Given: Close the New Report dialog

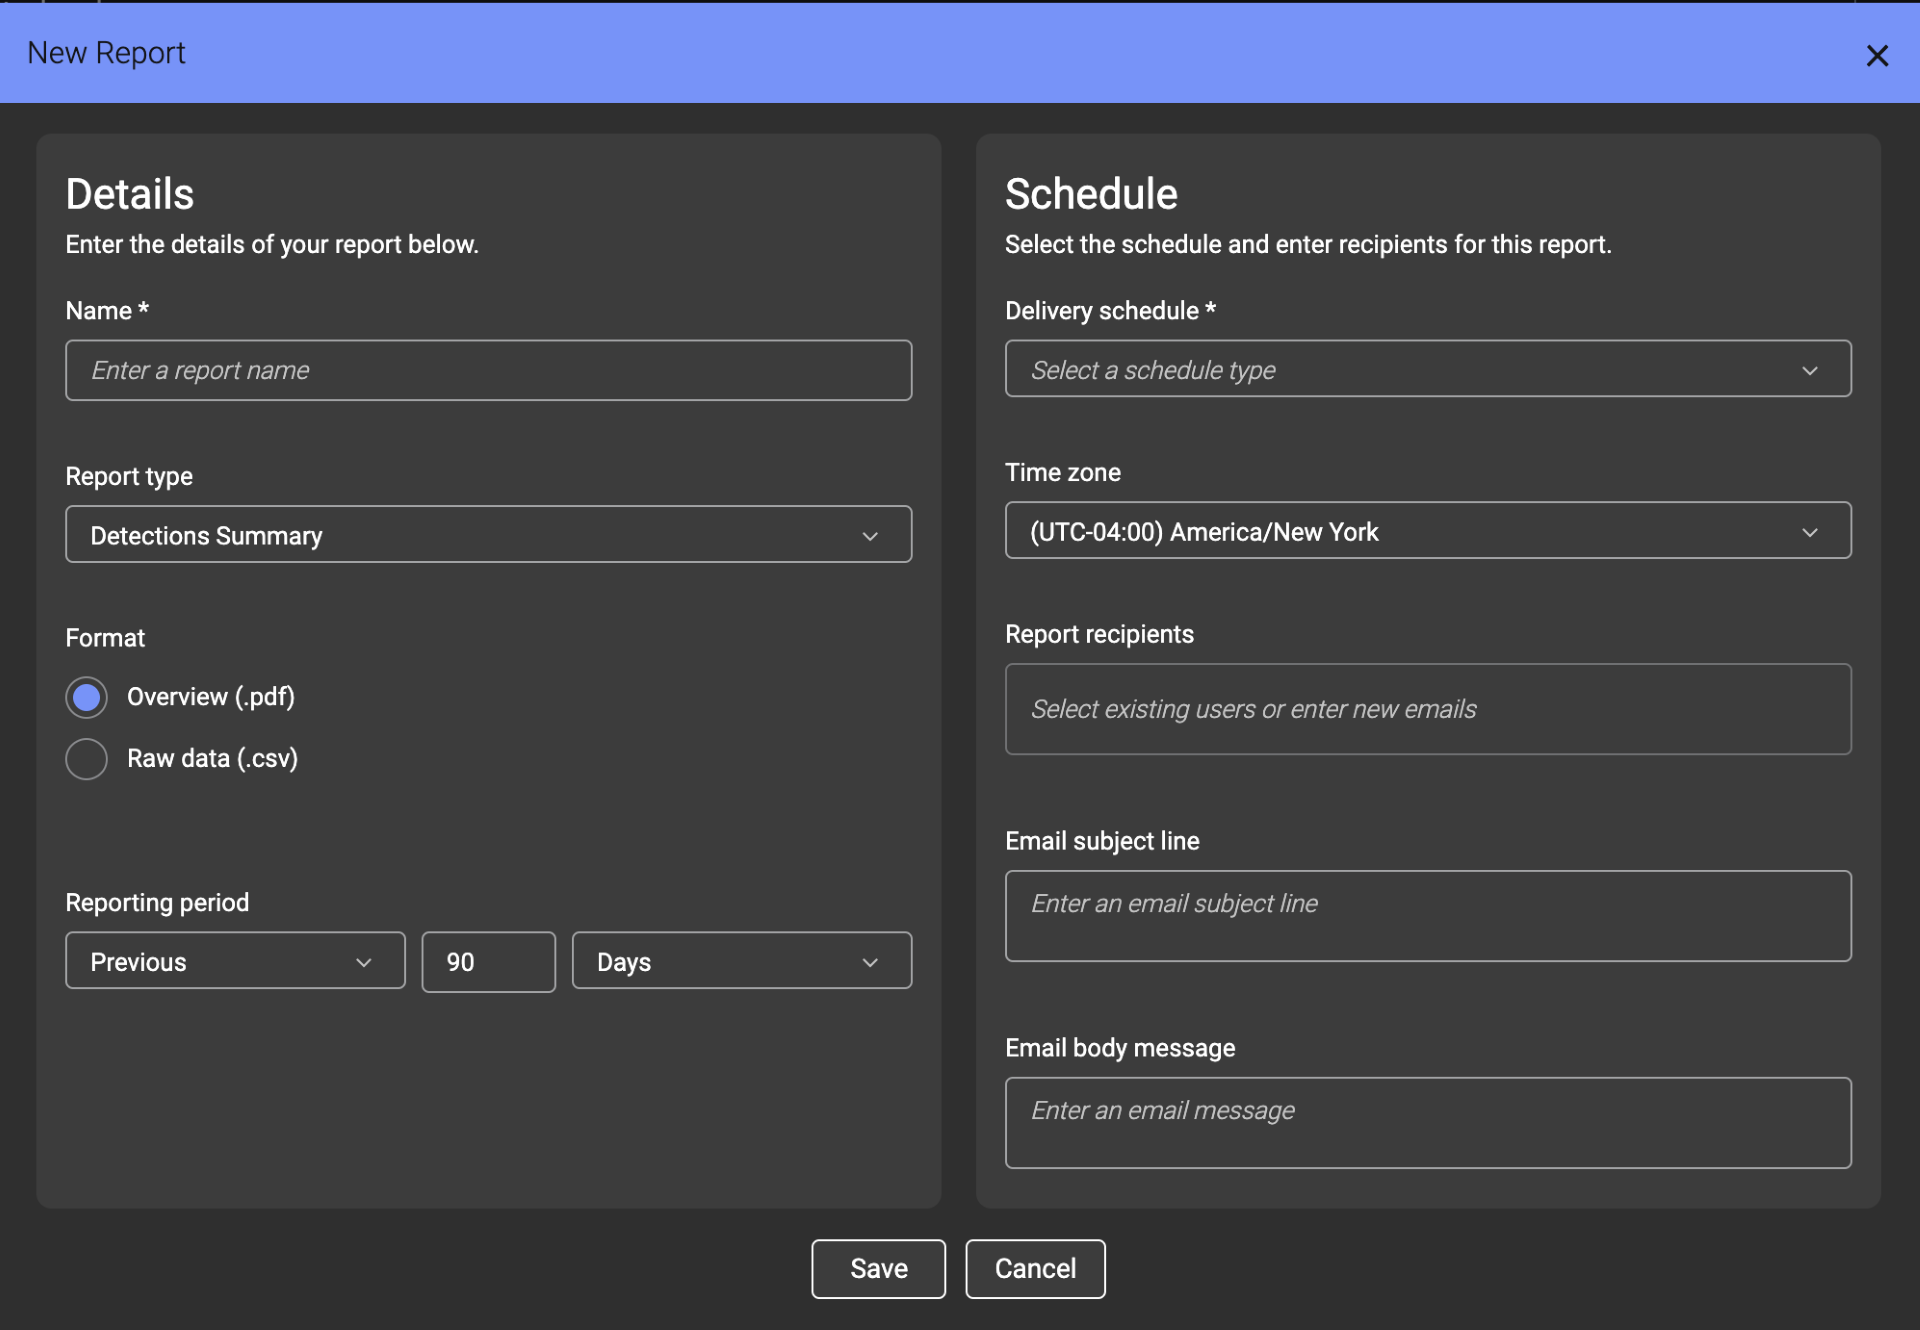Looking at the screenshot, I should coord(1877,55).
